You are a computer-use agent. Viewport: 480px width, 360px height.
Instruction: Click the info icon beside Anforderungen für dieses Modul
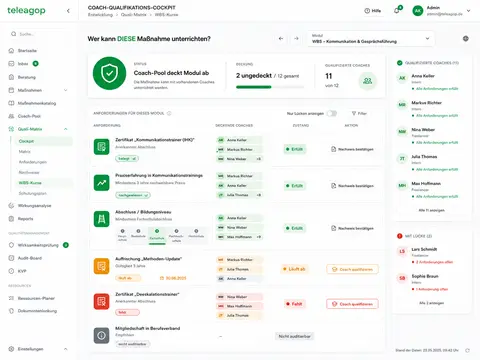(169, 113)
